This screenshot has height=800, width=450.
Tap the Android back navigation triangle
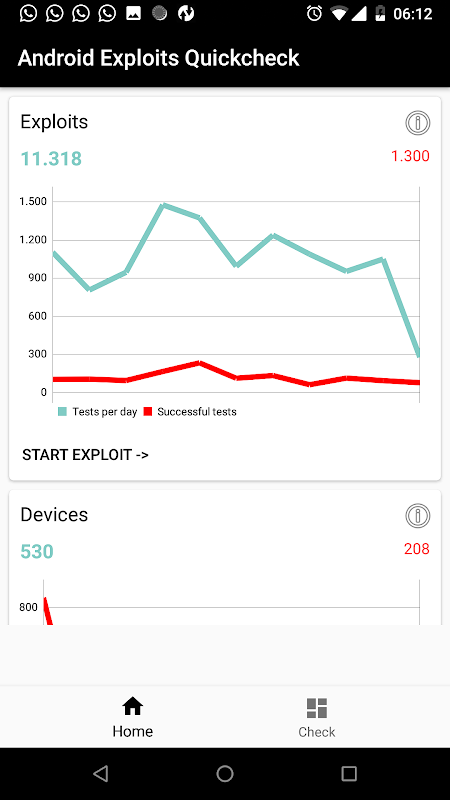(x=101, y=773)
